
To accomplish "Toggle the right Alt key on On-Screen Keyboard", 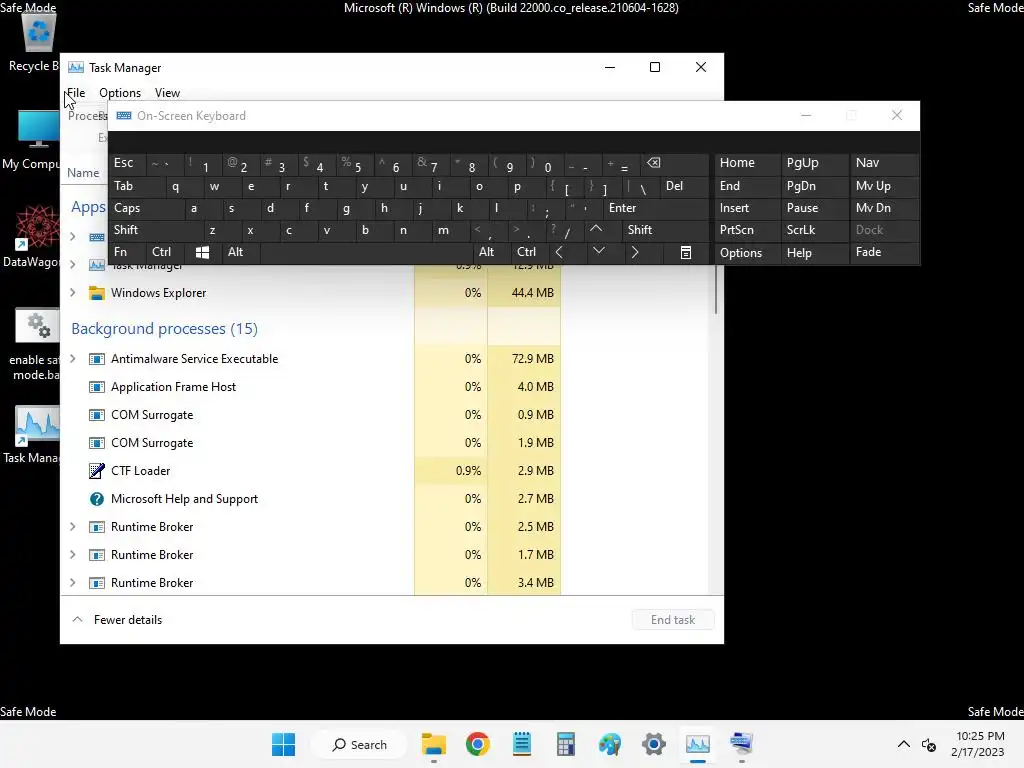I will pos(492,252).
